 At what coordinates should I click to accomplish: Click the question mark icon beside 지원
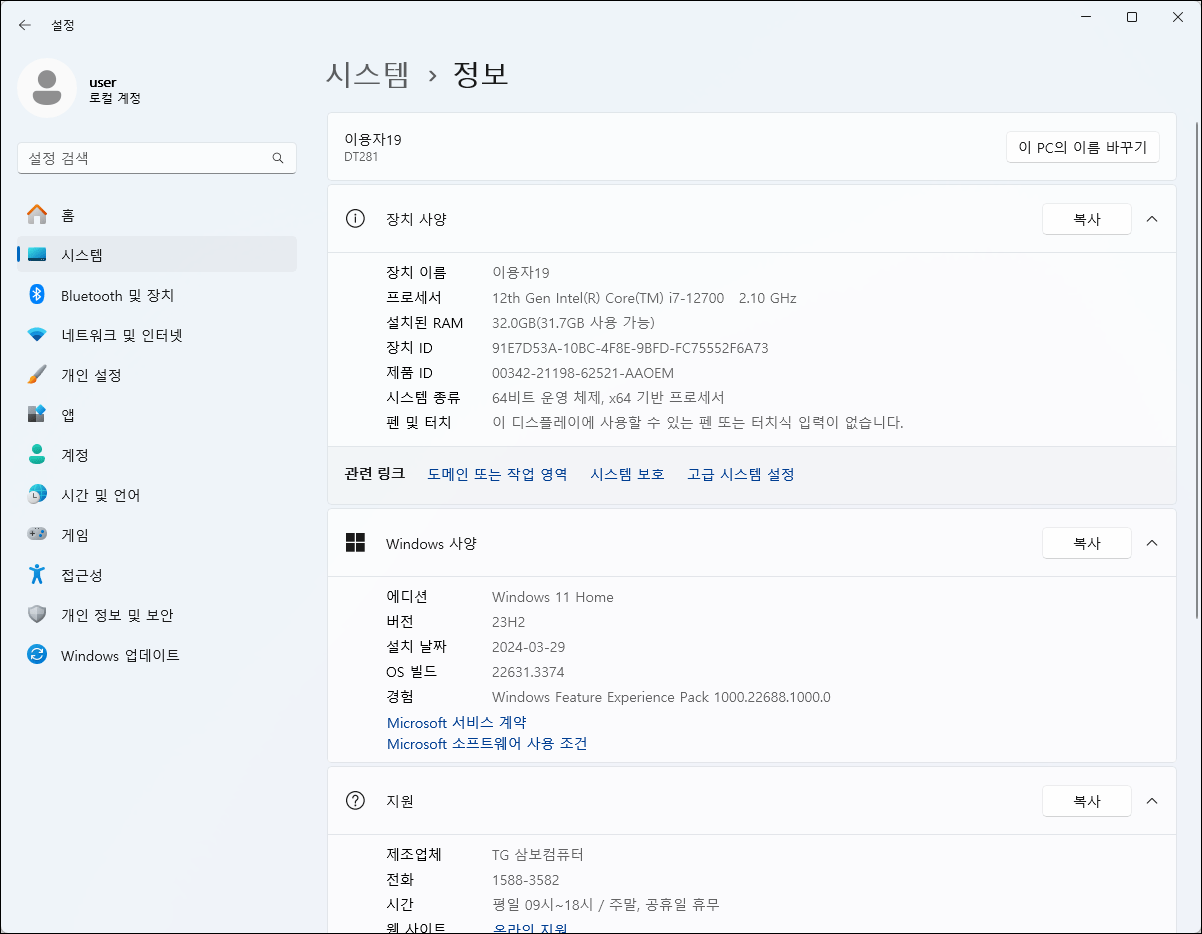(355, 801)
